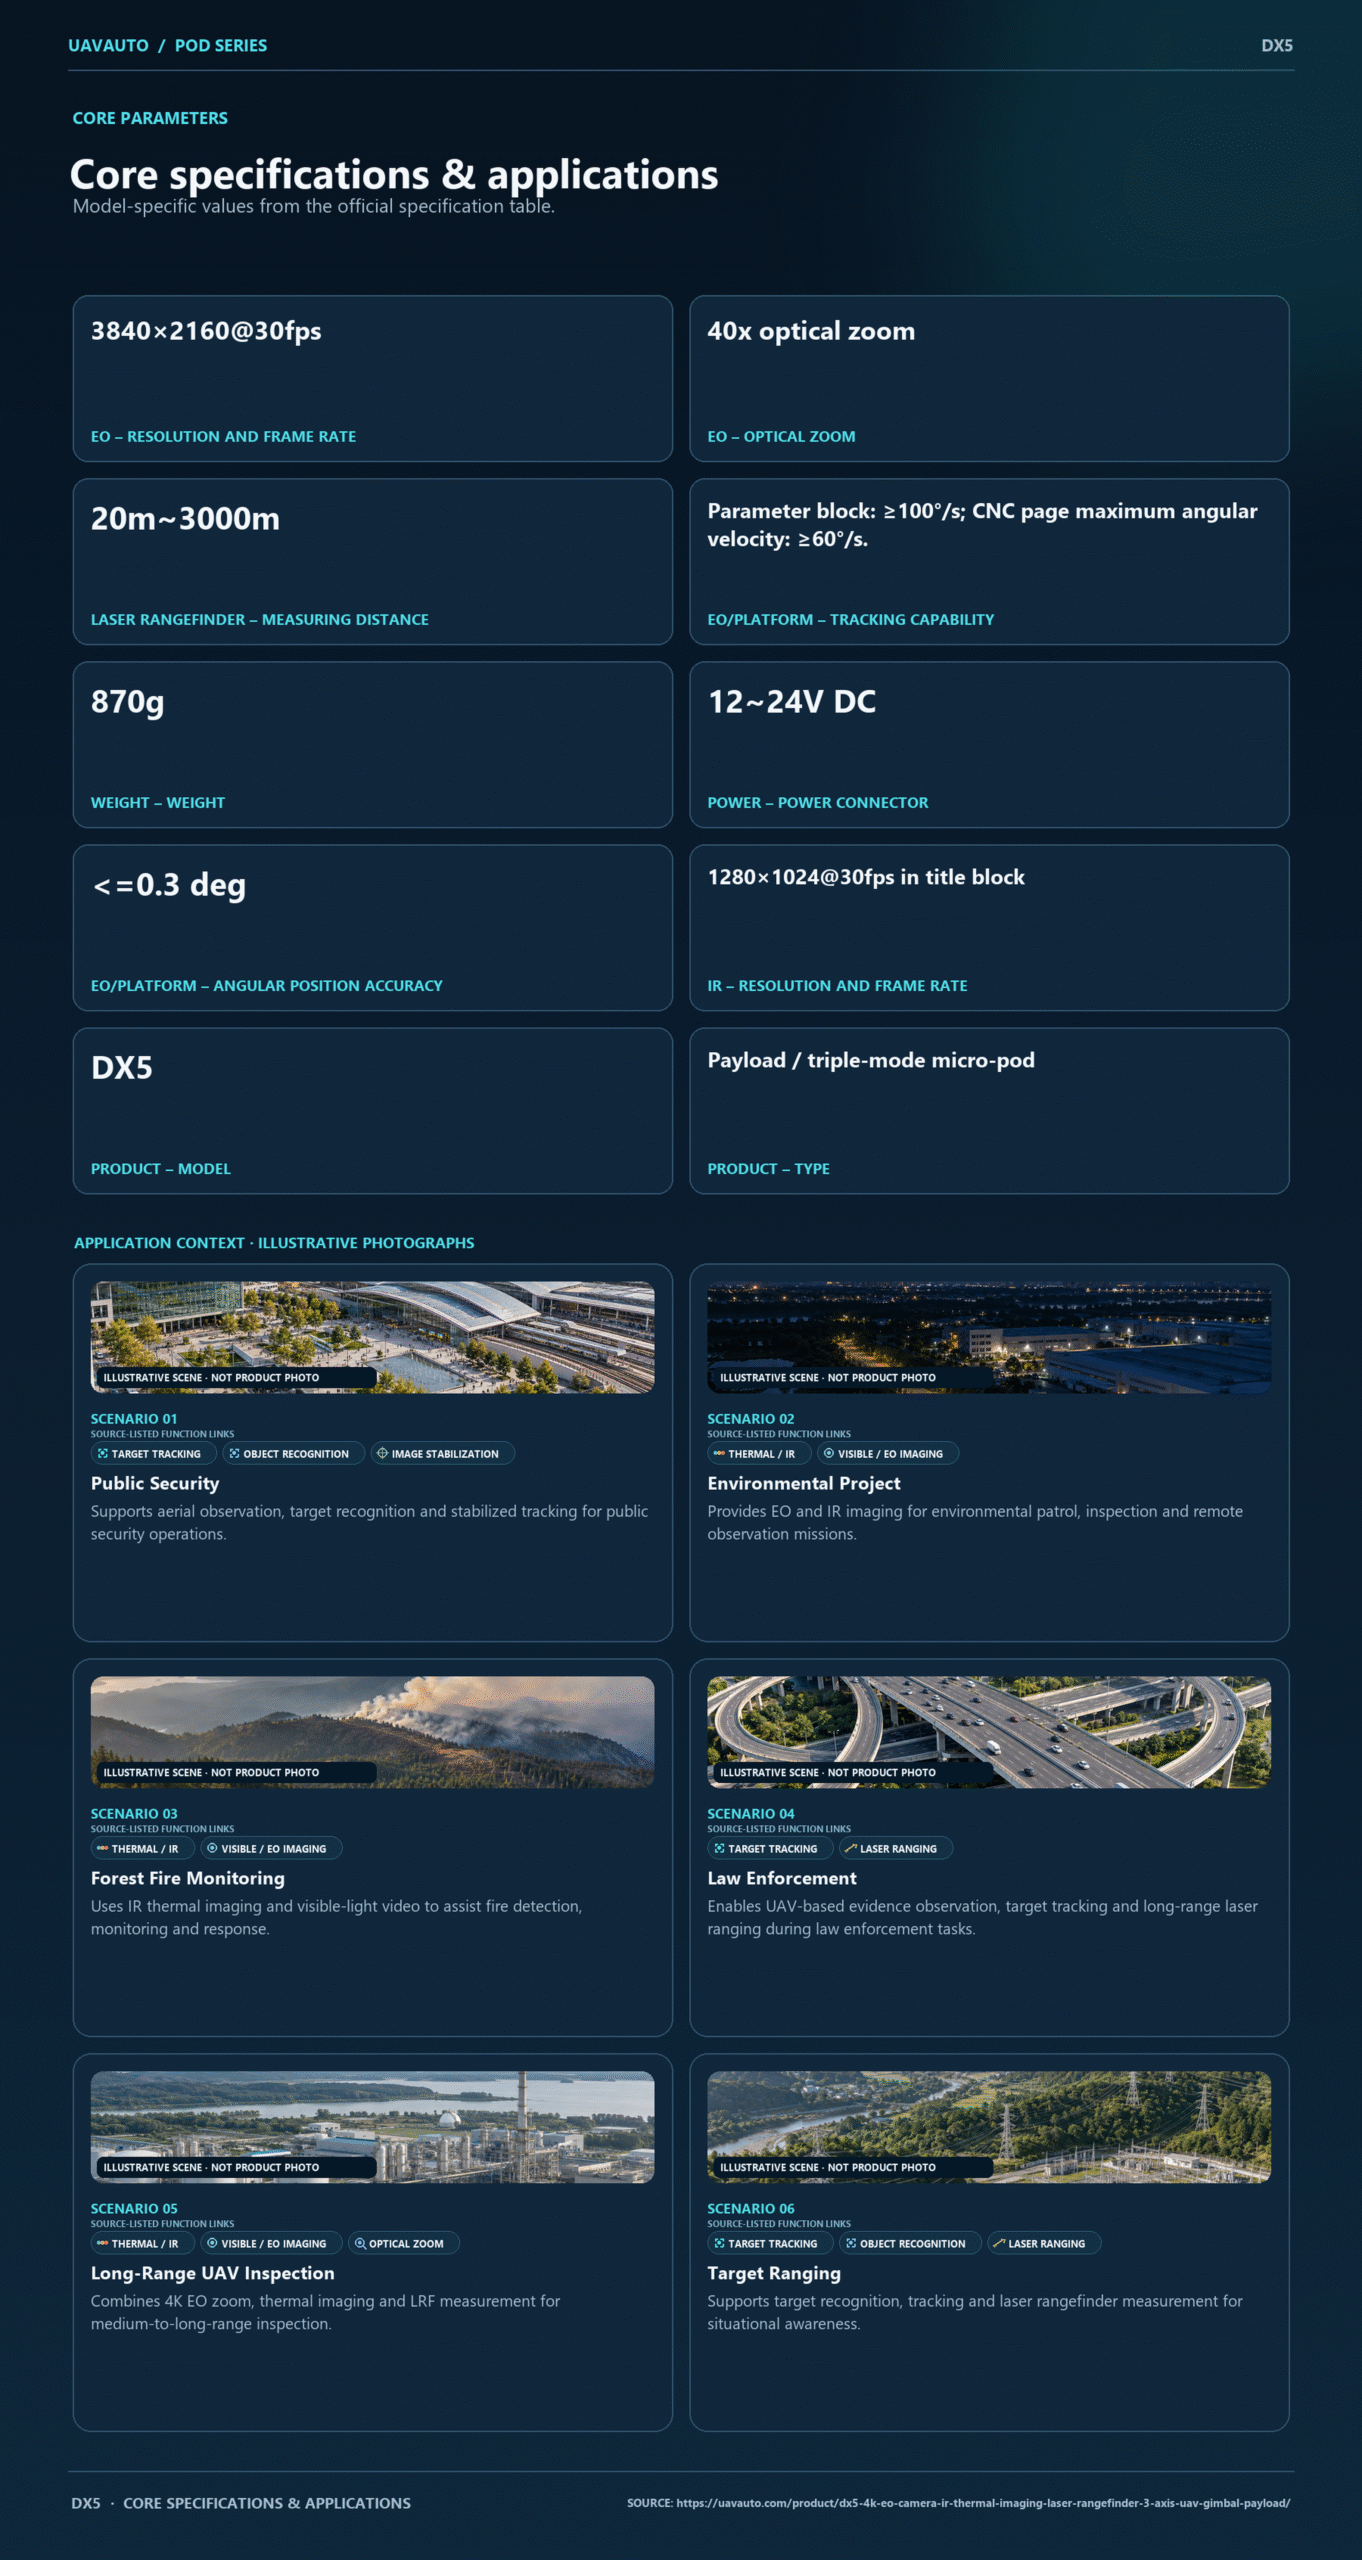Open the Target Ranging power line photo
Image resolution: width=1362 pixels, height=2560 pixels.
tap(989, 2128)
